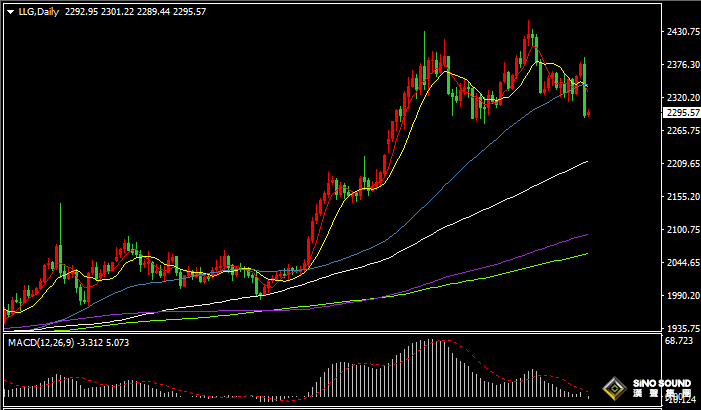The image size is (701, 410).
Task: Click the 2430.75 price axis label
Action: coord(681,32)
